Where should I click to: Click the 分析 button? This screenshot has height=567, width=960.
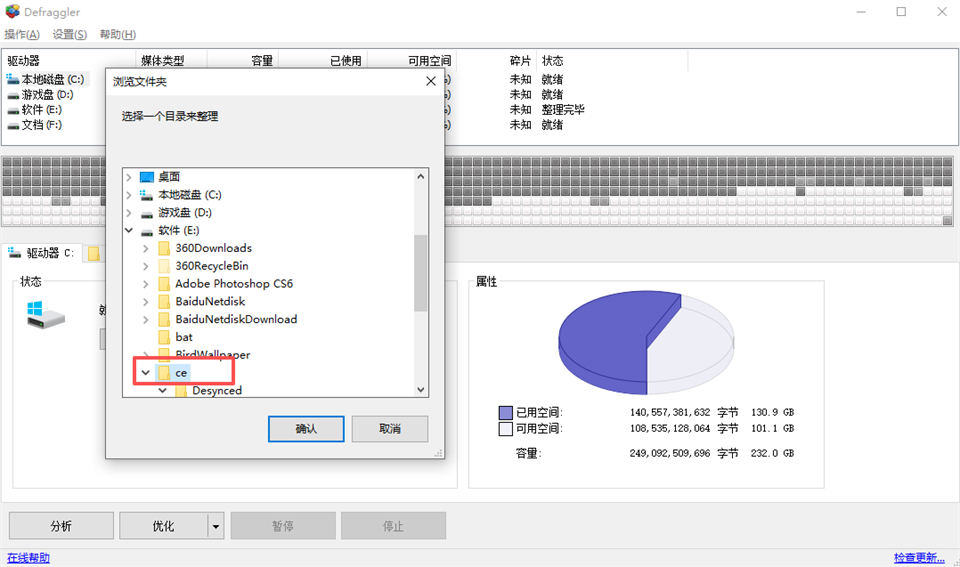coord(61,526)
